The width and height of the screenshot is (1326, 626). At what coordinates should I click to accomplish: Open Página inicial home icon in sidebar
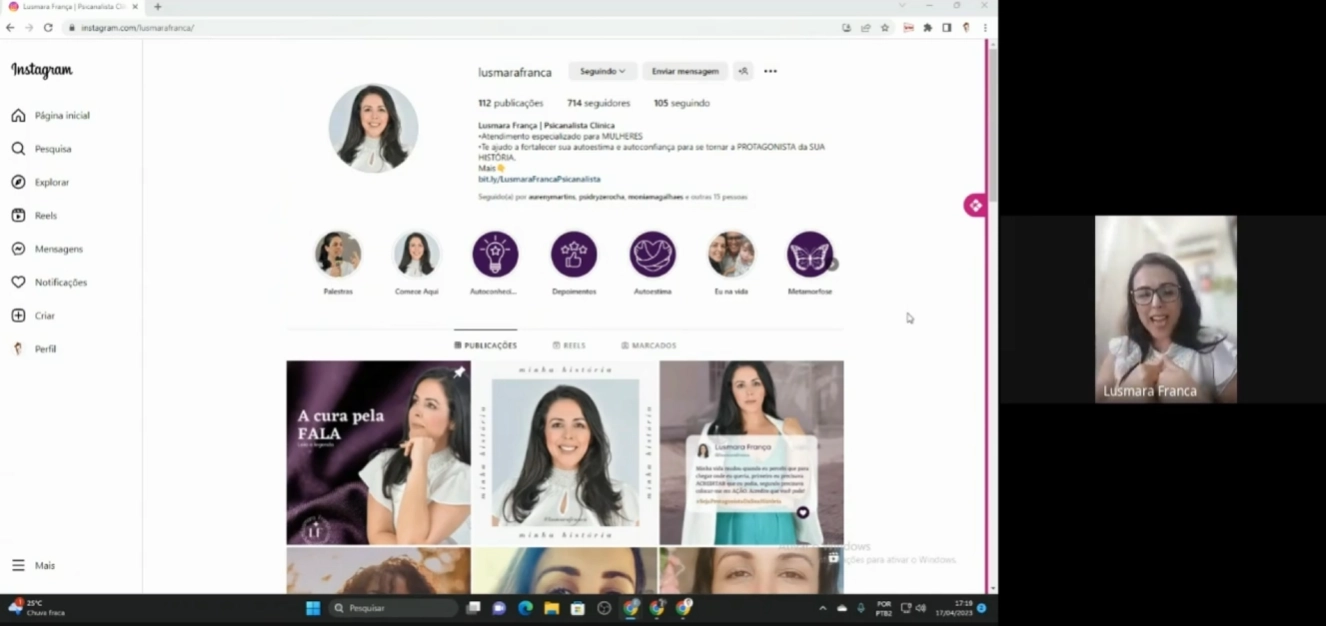click(x=18, y=115)
